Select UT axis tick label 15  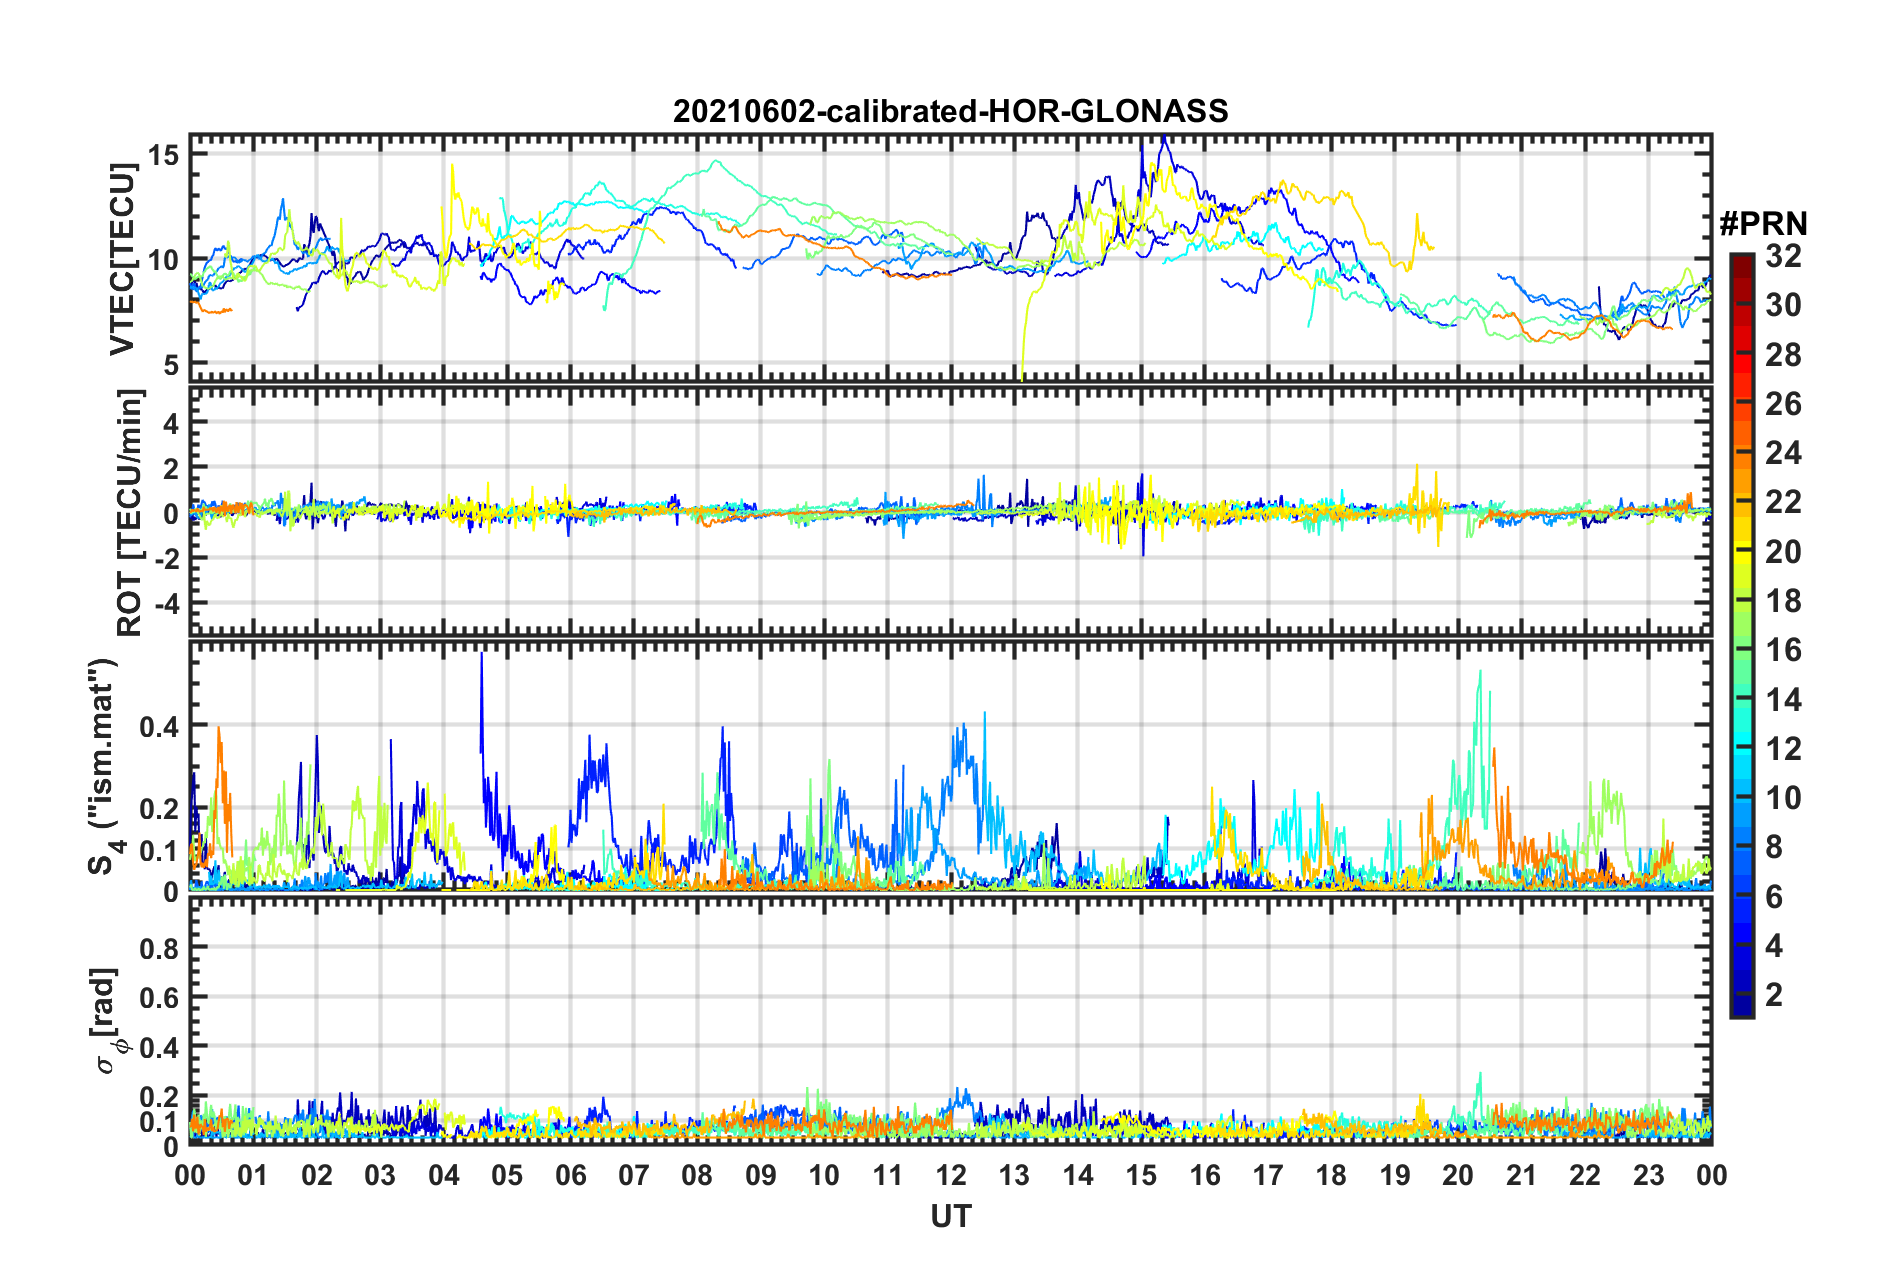[1141, 1175]
